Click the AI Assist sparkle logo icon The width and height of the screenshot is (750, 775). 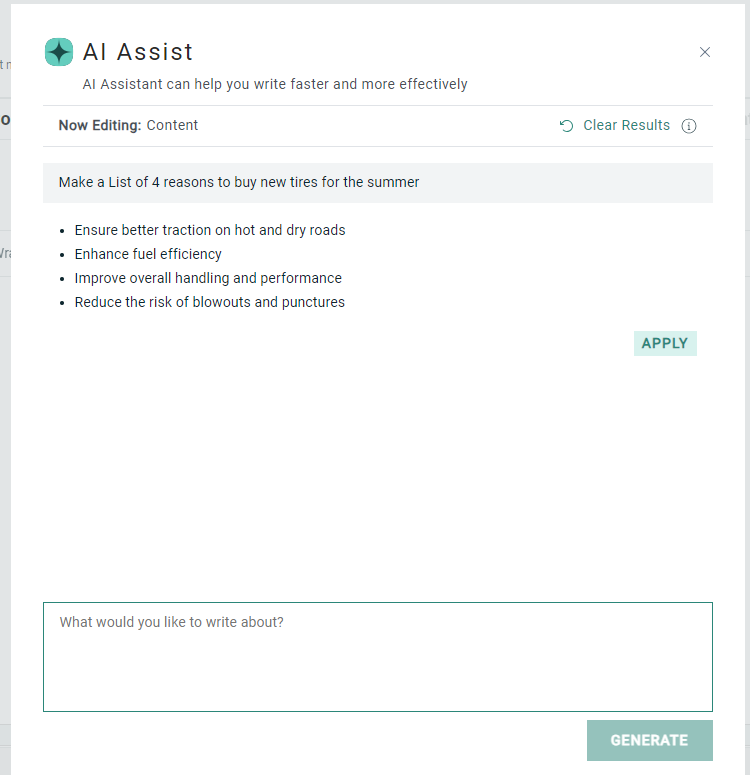coord(59,52)
